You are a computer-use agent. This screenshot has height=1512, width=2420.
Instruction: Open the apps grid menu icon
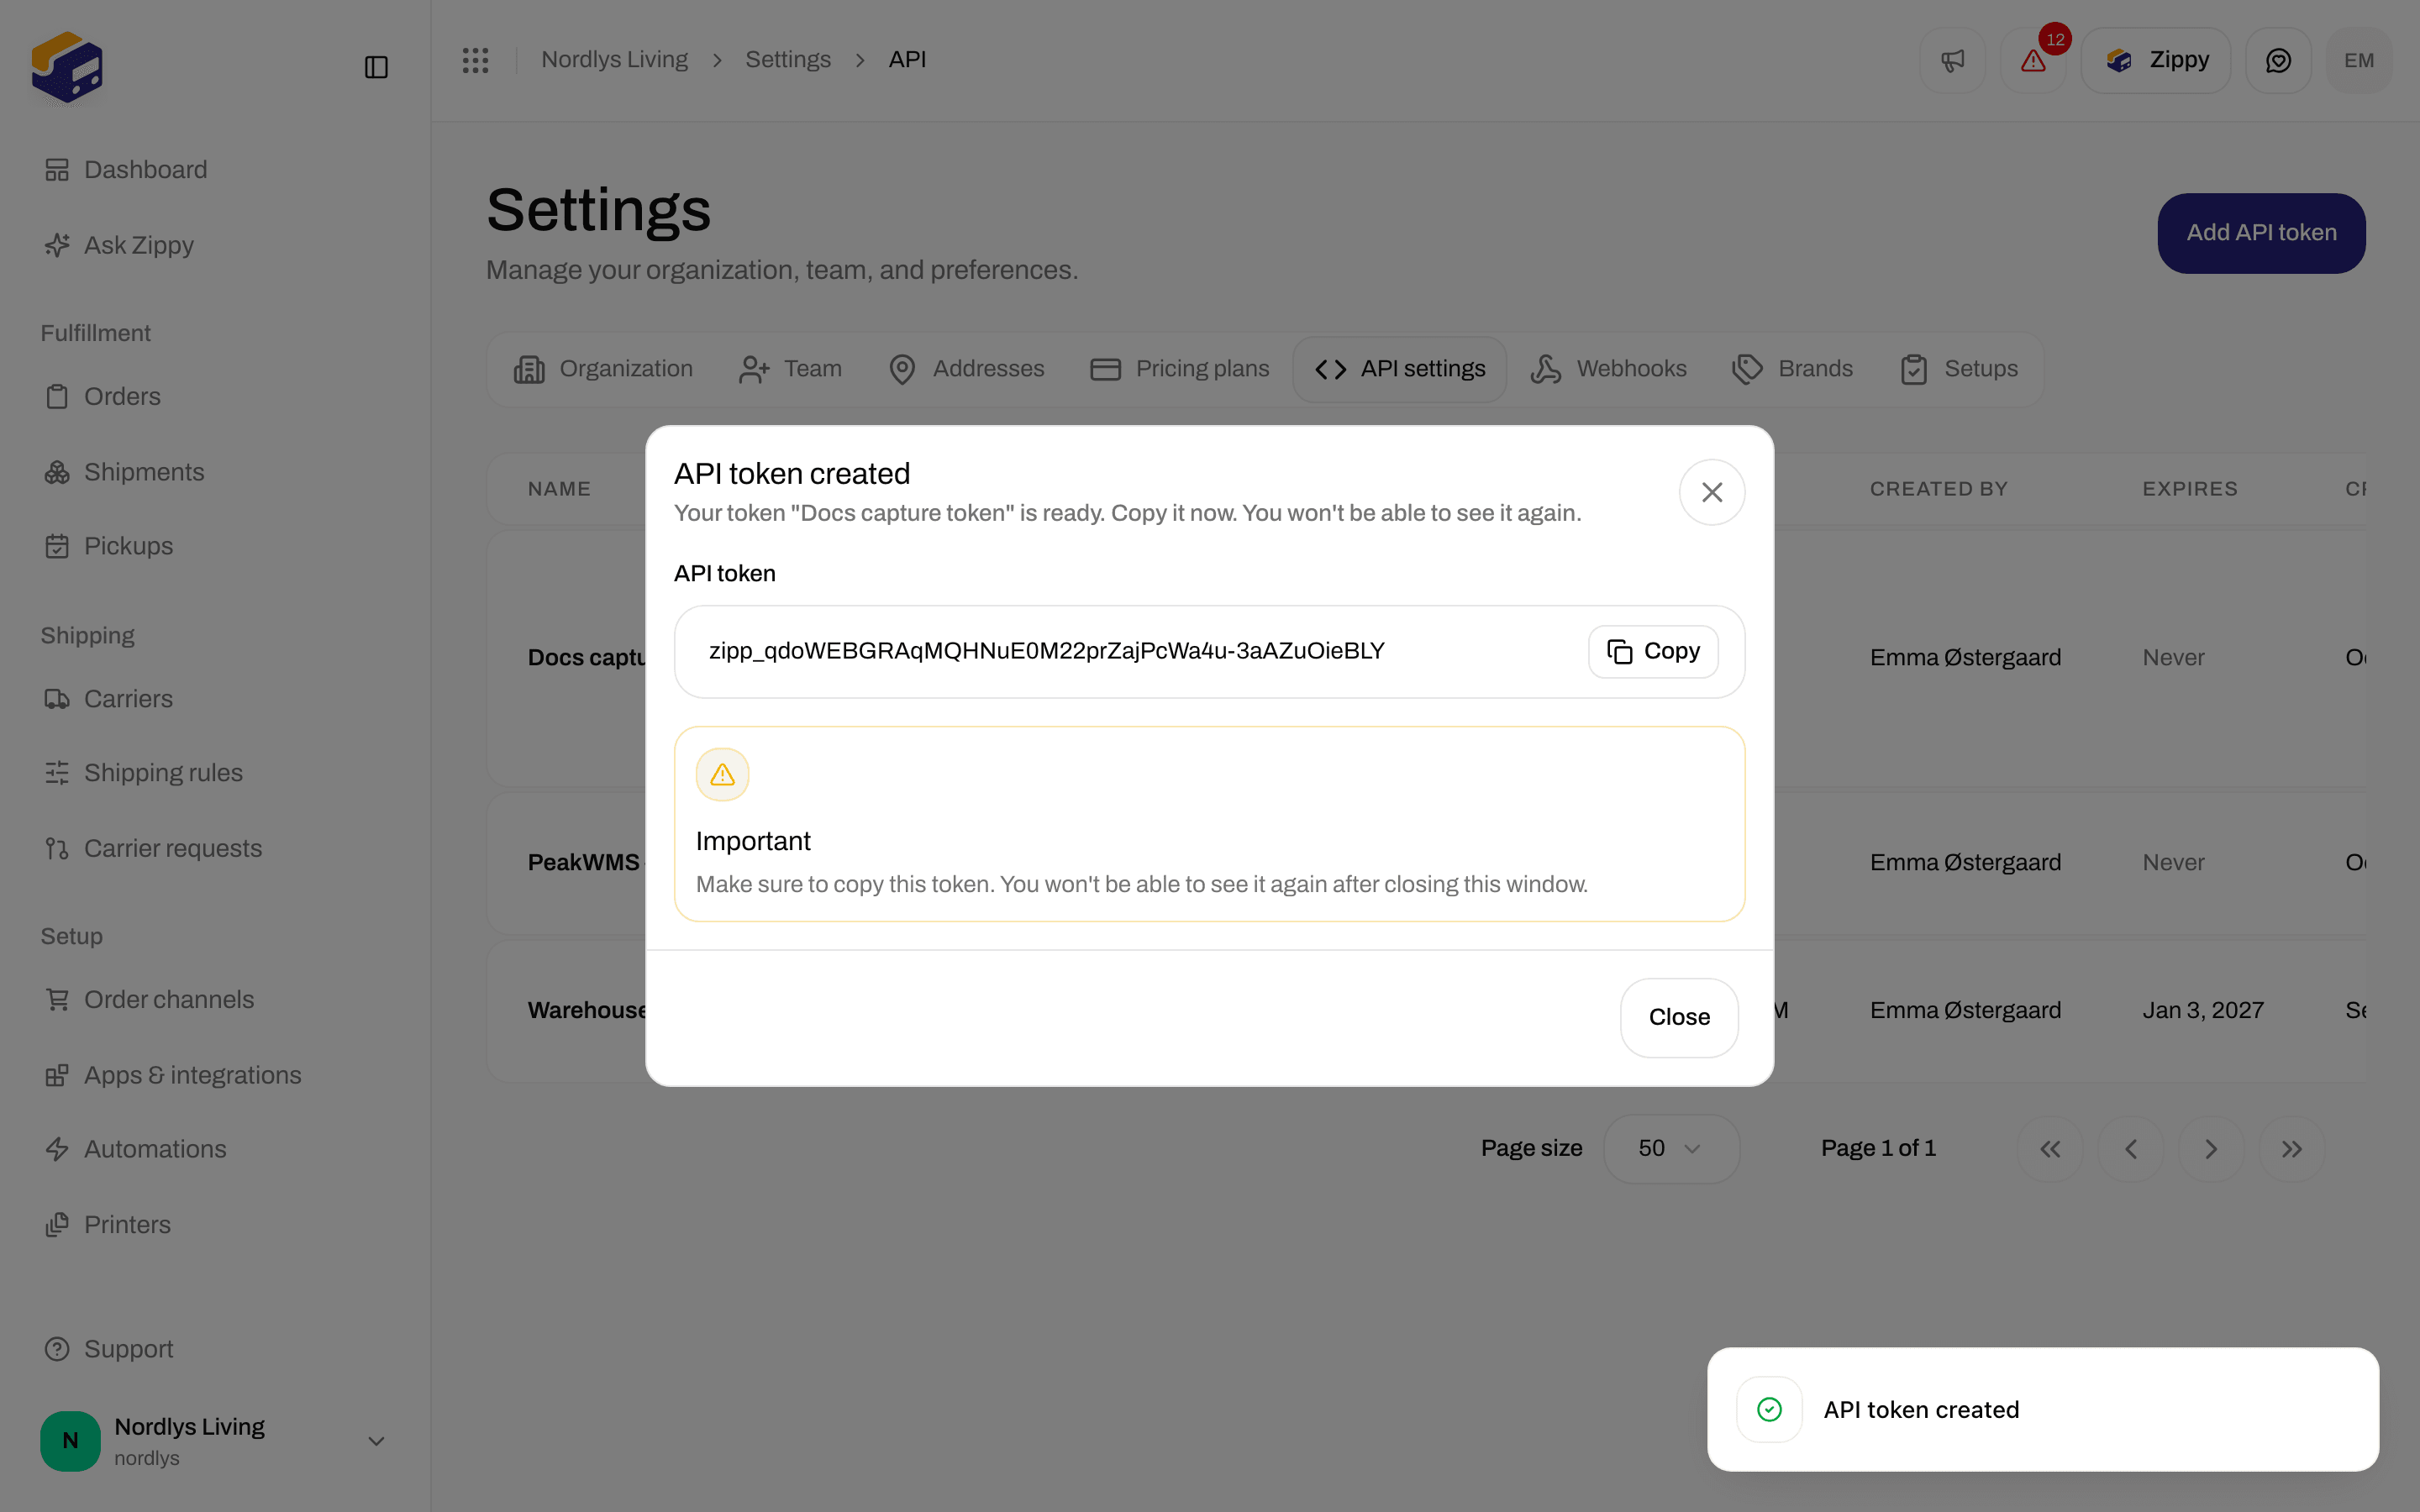[476, 60]
